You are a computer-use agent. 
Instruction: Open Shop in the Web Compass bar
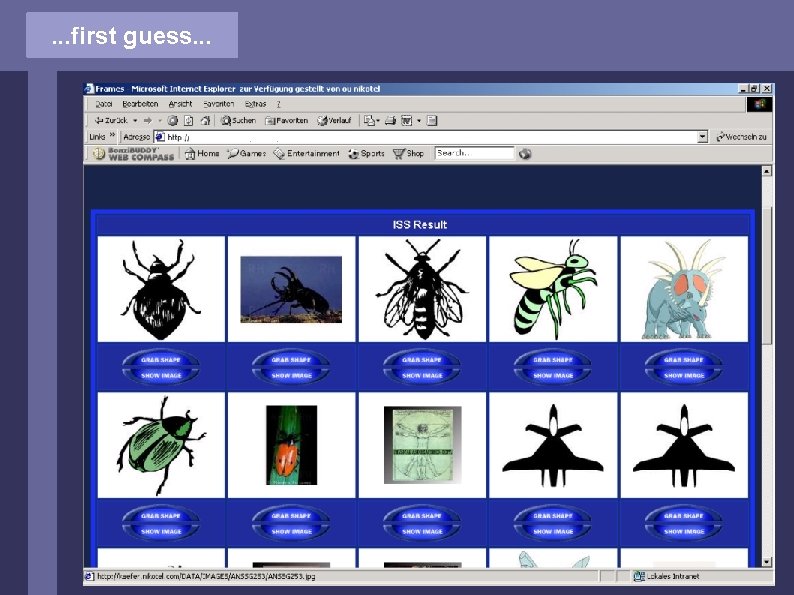408,153
